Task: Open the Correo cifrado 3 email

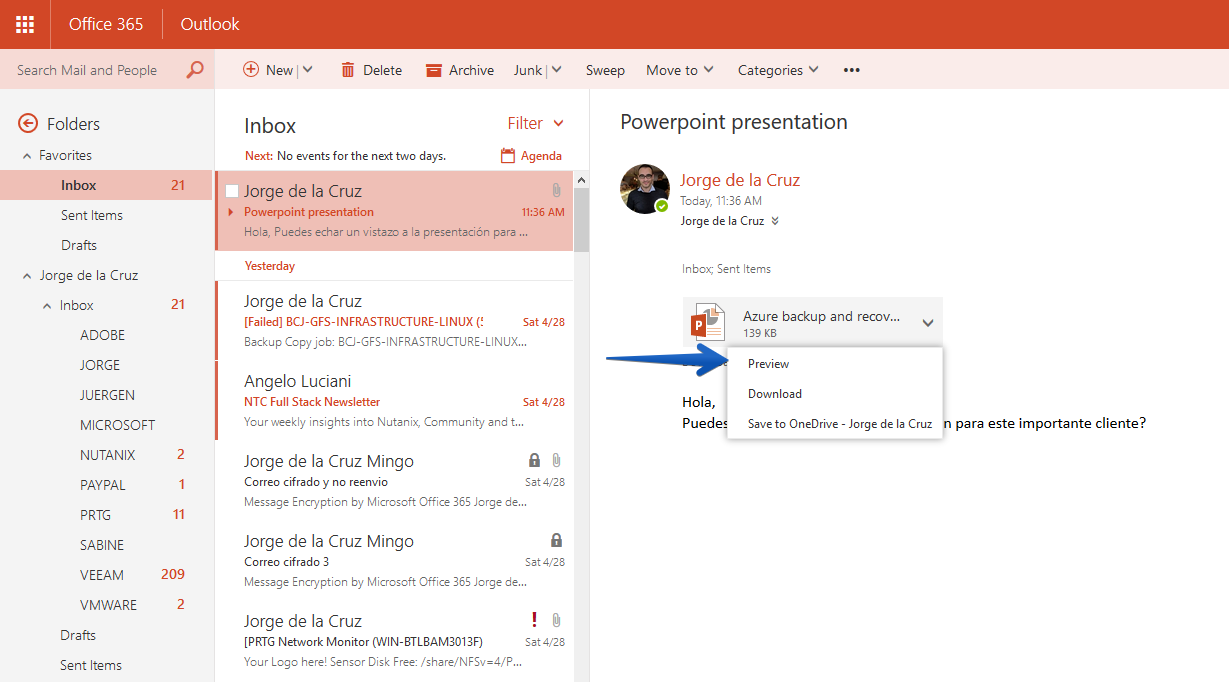Action: (394, 561)
